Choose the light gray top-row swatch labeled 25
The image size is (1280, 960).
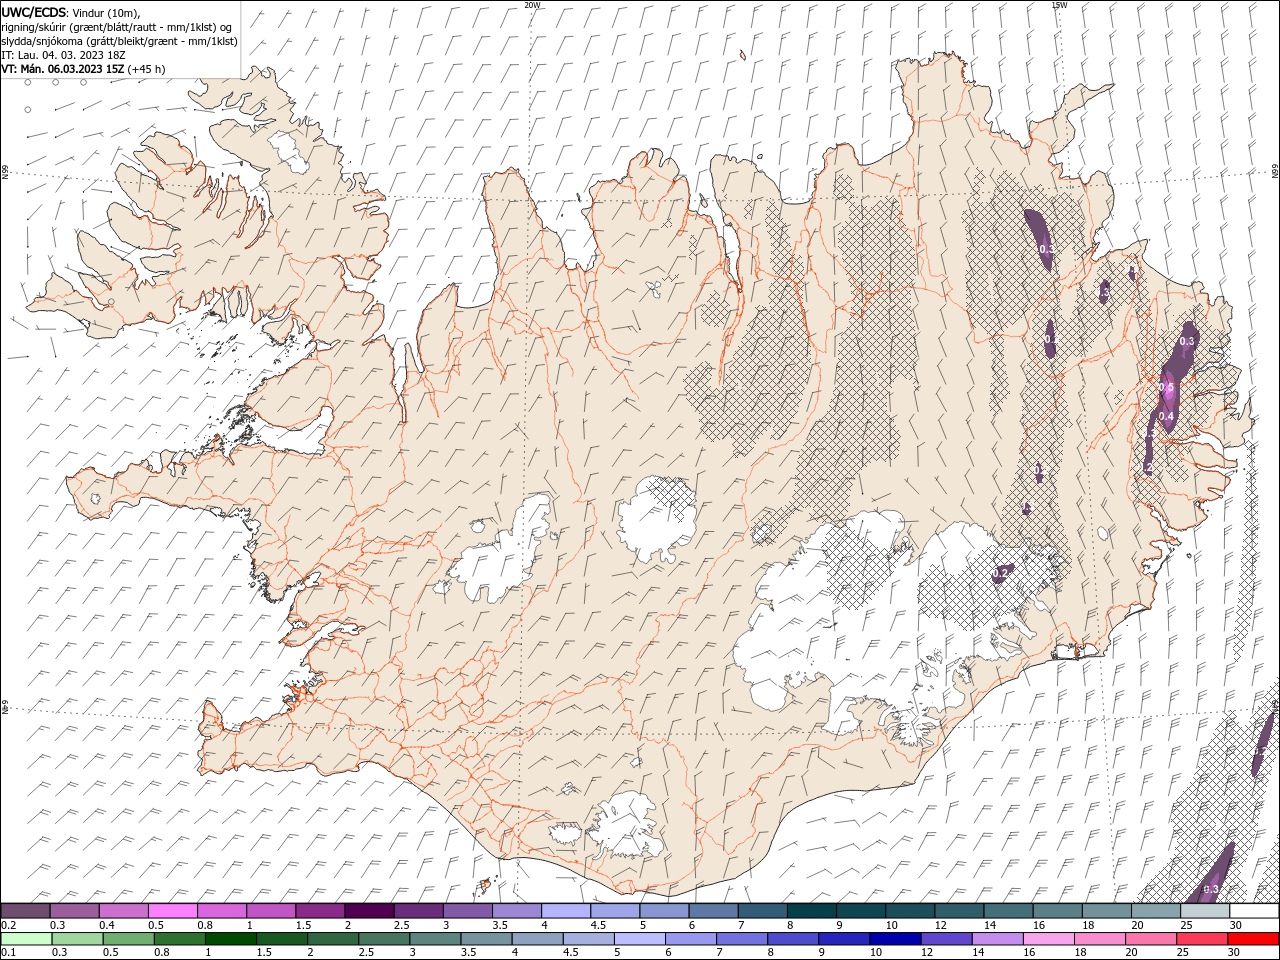pyautogui.click(x=1204, y=911)
